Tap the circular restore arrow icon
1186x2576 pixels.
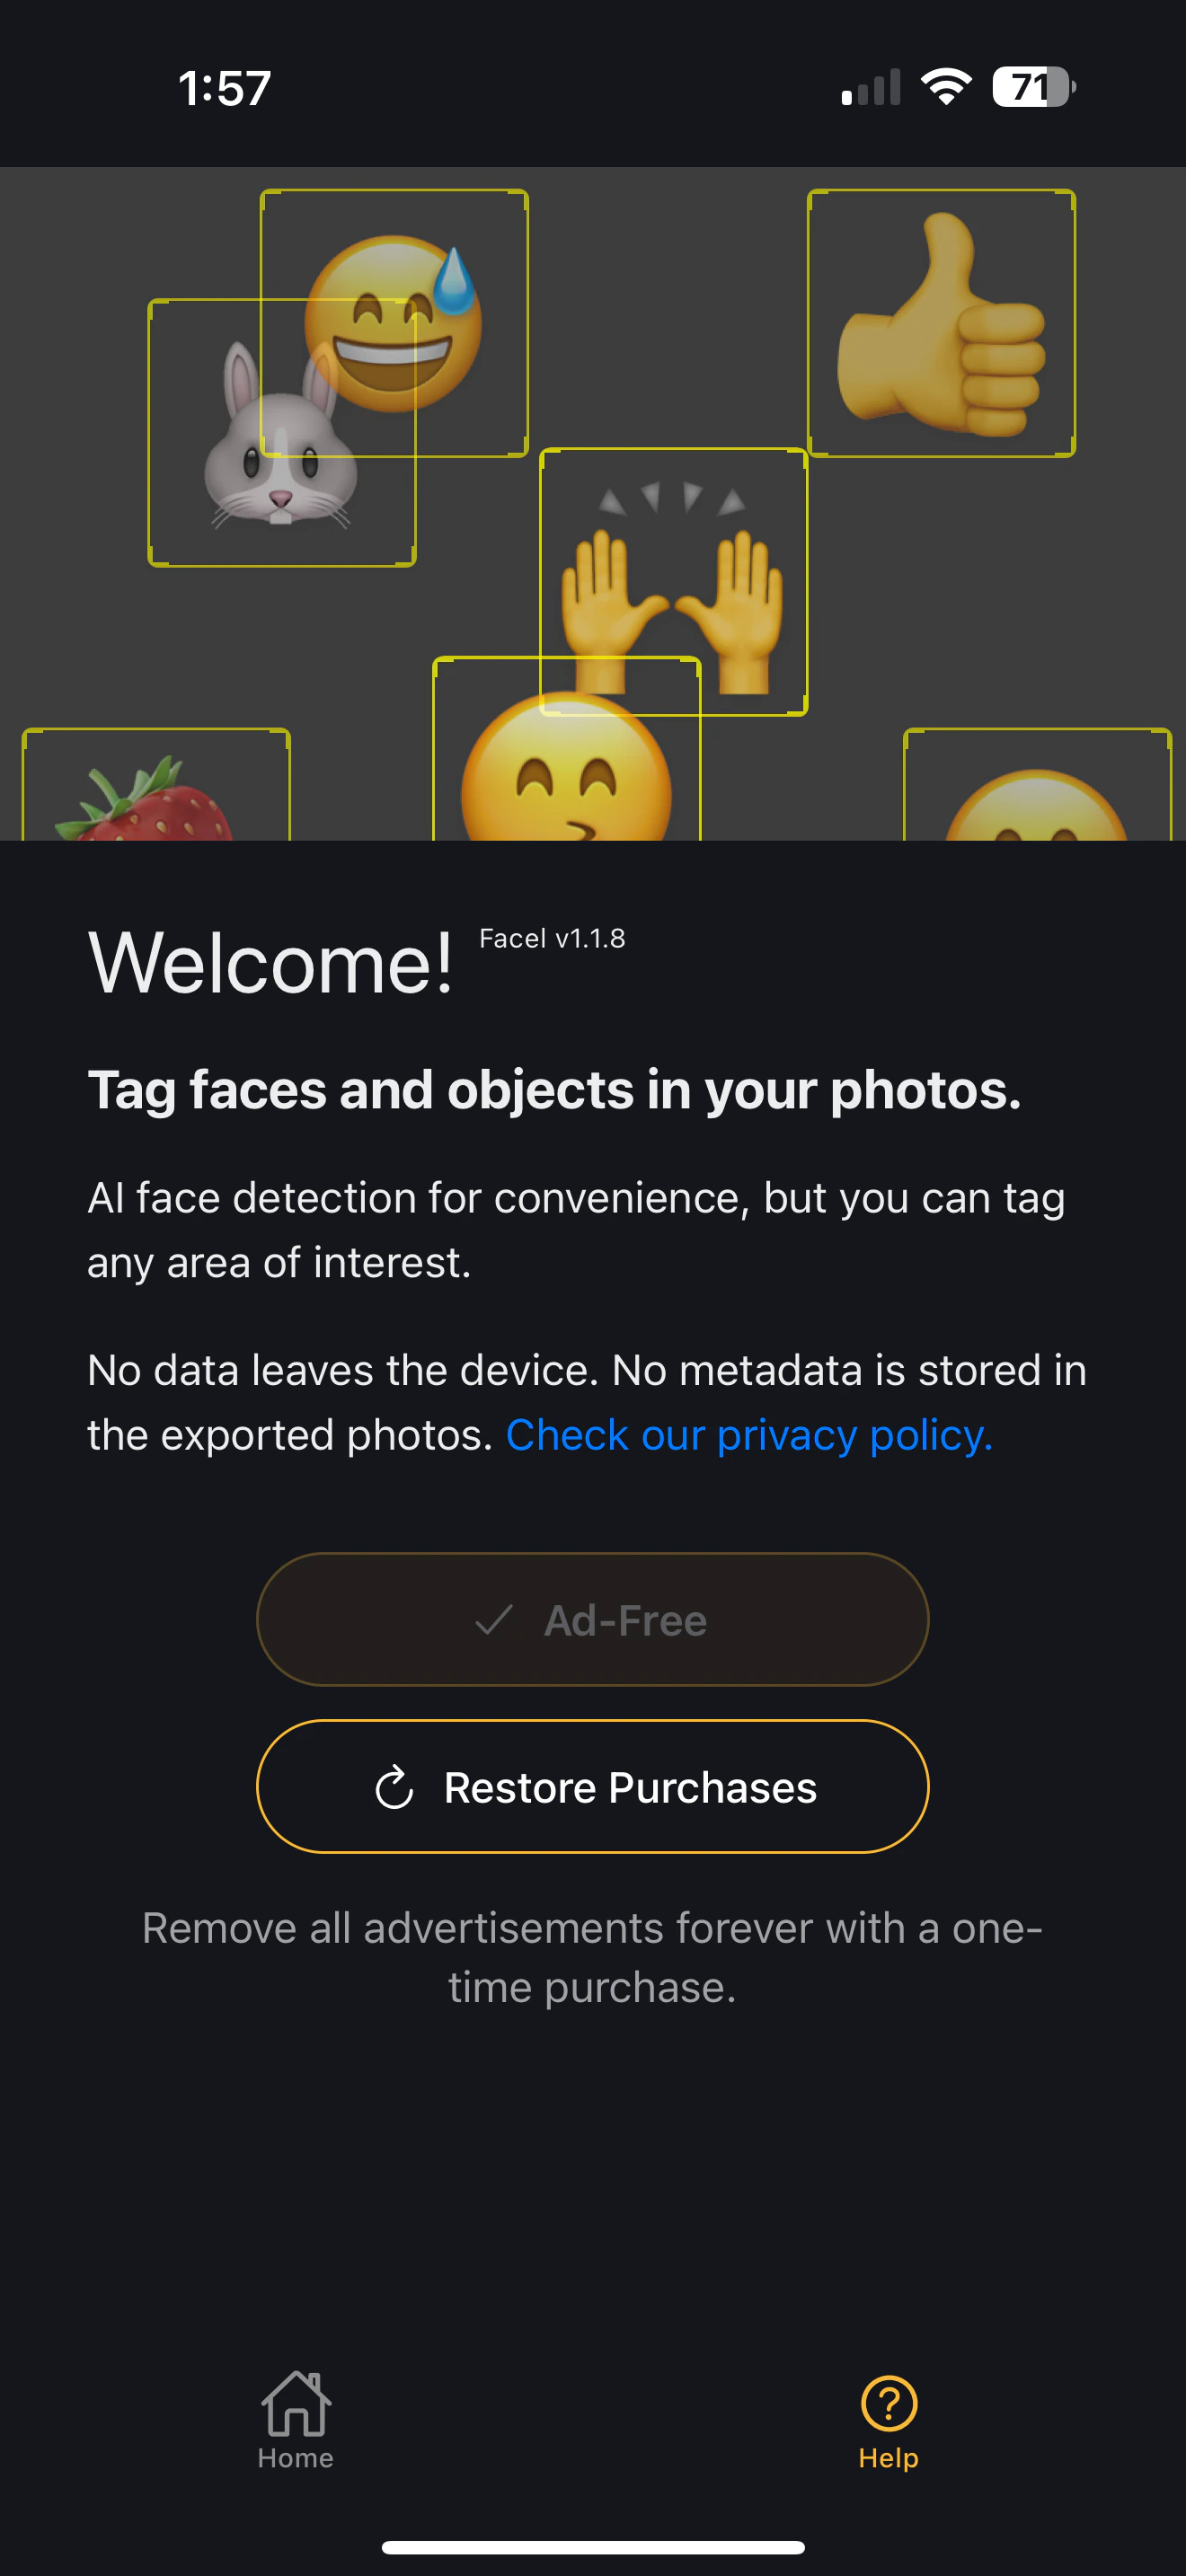point(394,1787)
